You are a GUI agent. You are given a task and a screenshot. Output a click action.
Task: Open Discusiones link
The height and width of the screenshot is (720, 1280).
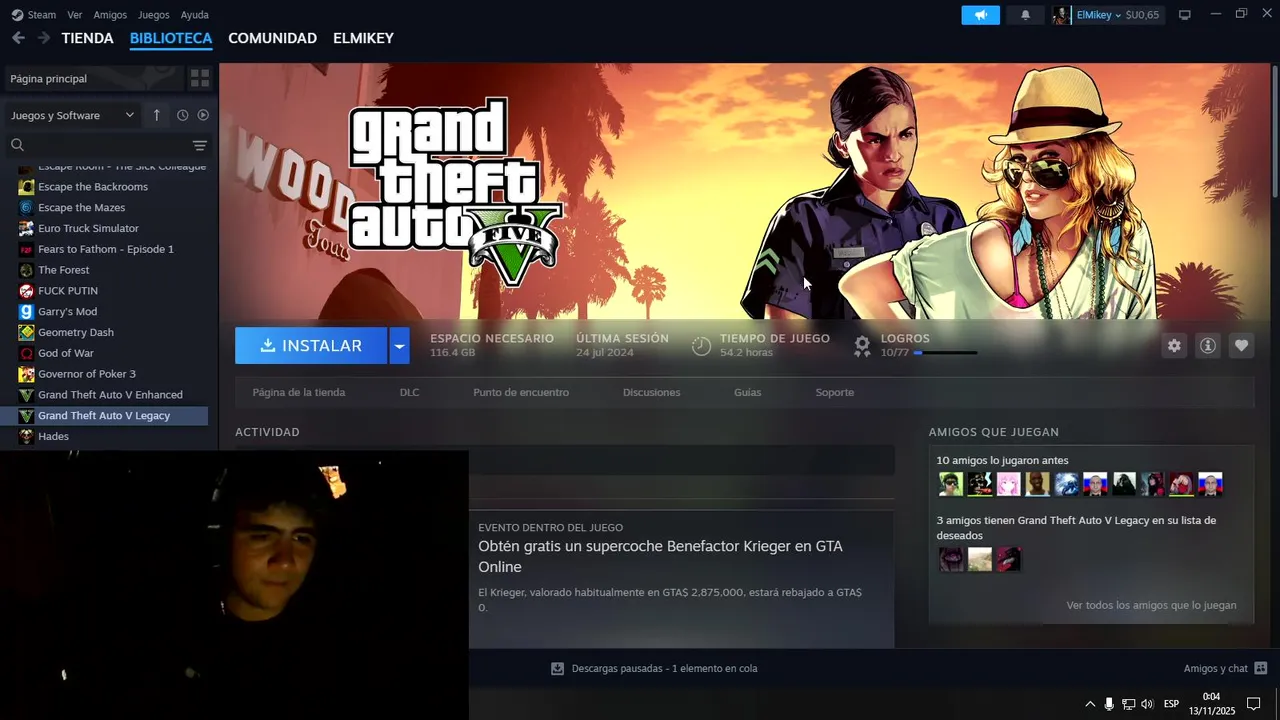point(651,392)
